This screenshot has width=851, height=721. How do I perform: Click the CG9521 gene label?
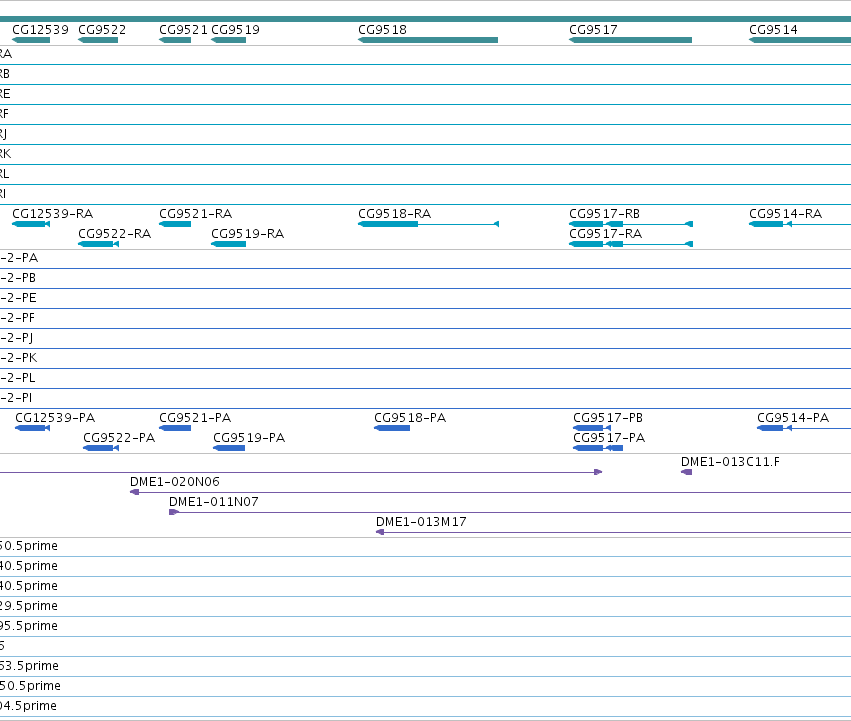183,30
